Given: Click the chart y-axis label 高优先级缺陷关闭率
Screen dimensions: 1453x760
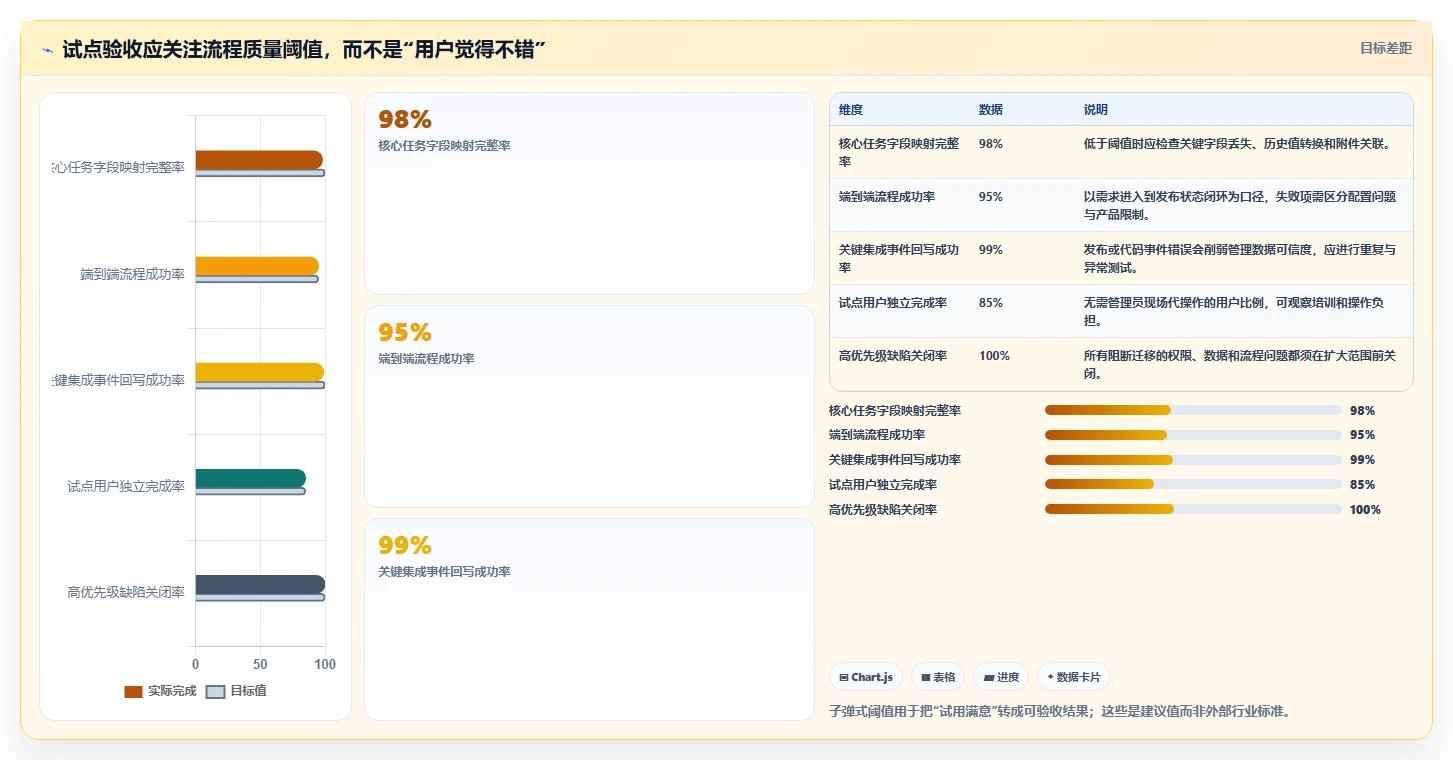Looking at the screenshot, I should pyautogui.click(x=126, y=592).
